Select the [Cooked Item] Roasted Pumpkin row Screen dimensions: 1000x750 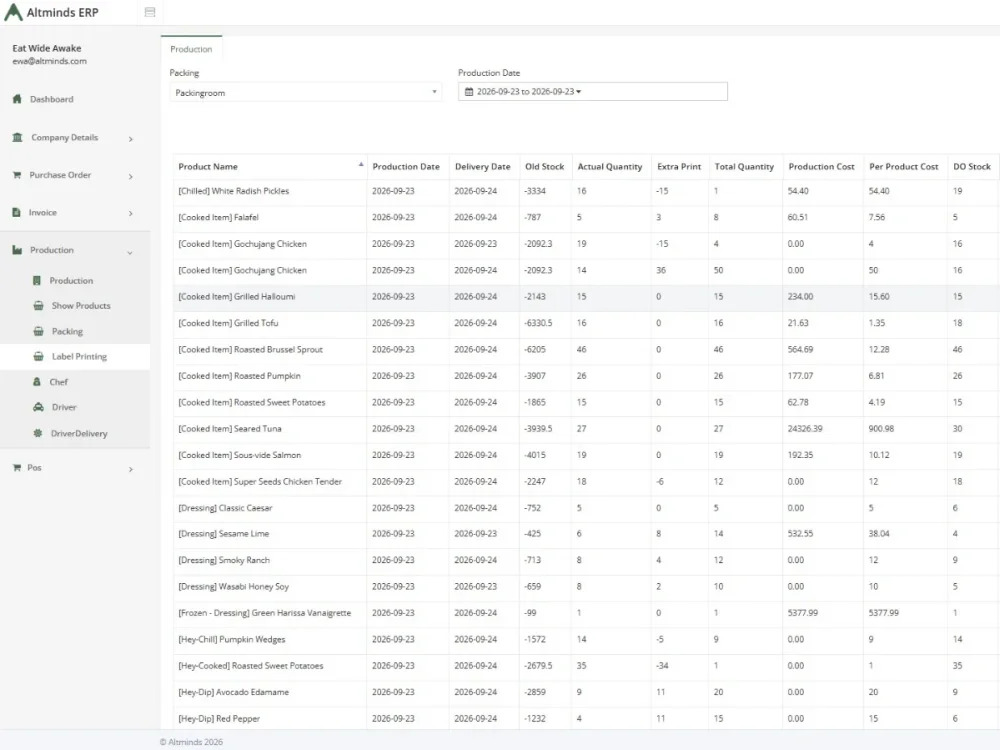pos(585,376)
